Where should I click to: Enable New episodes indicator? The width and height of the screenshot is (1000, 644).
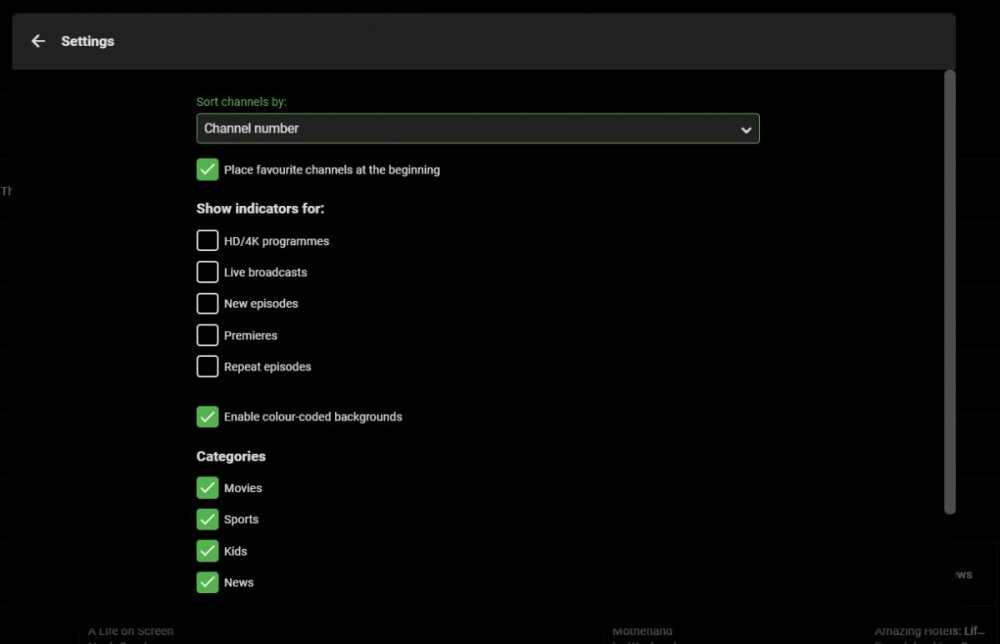(x=207, y=303)
